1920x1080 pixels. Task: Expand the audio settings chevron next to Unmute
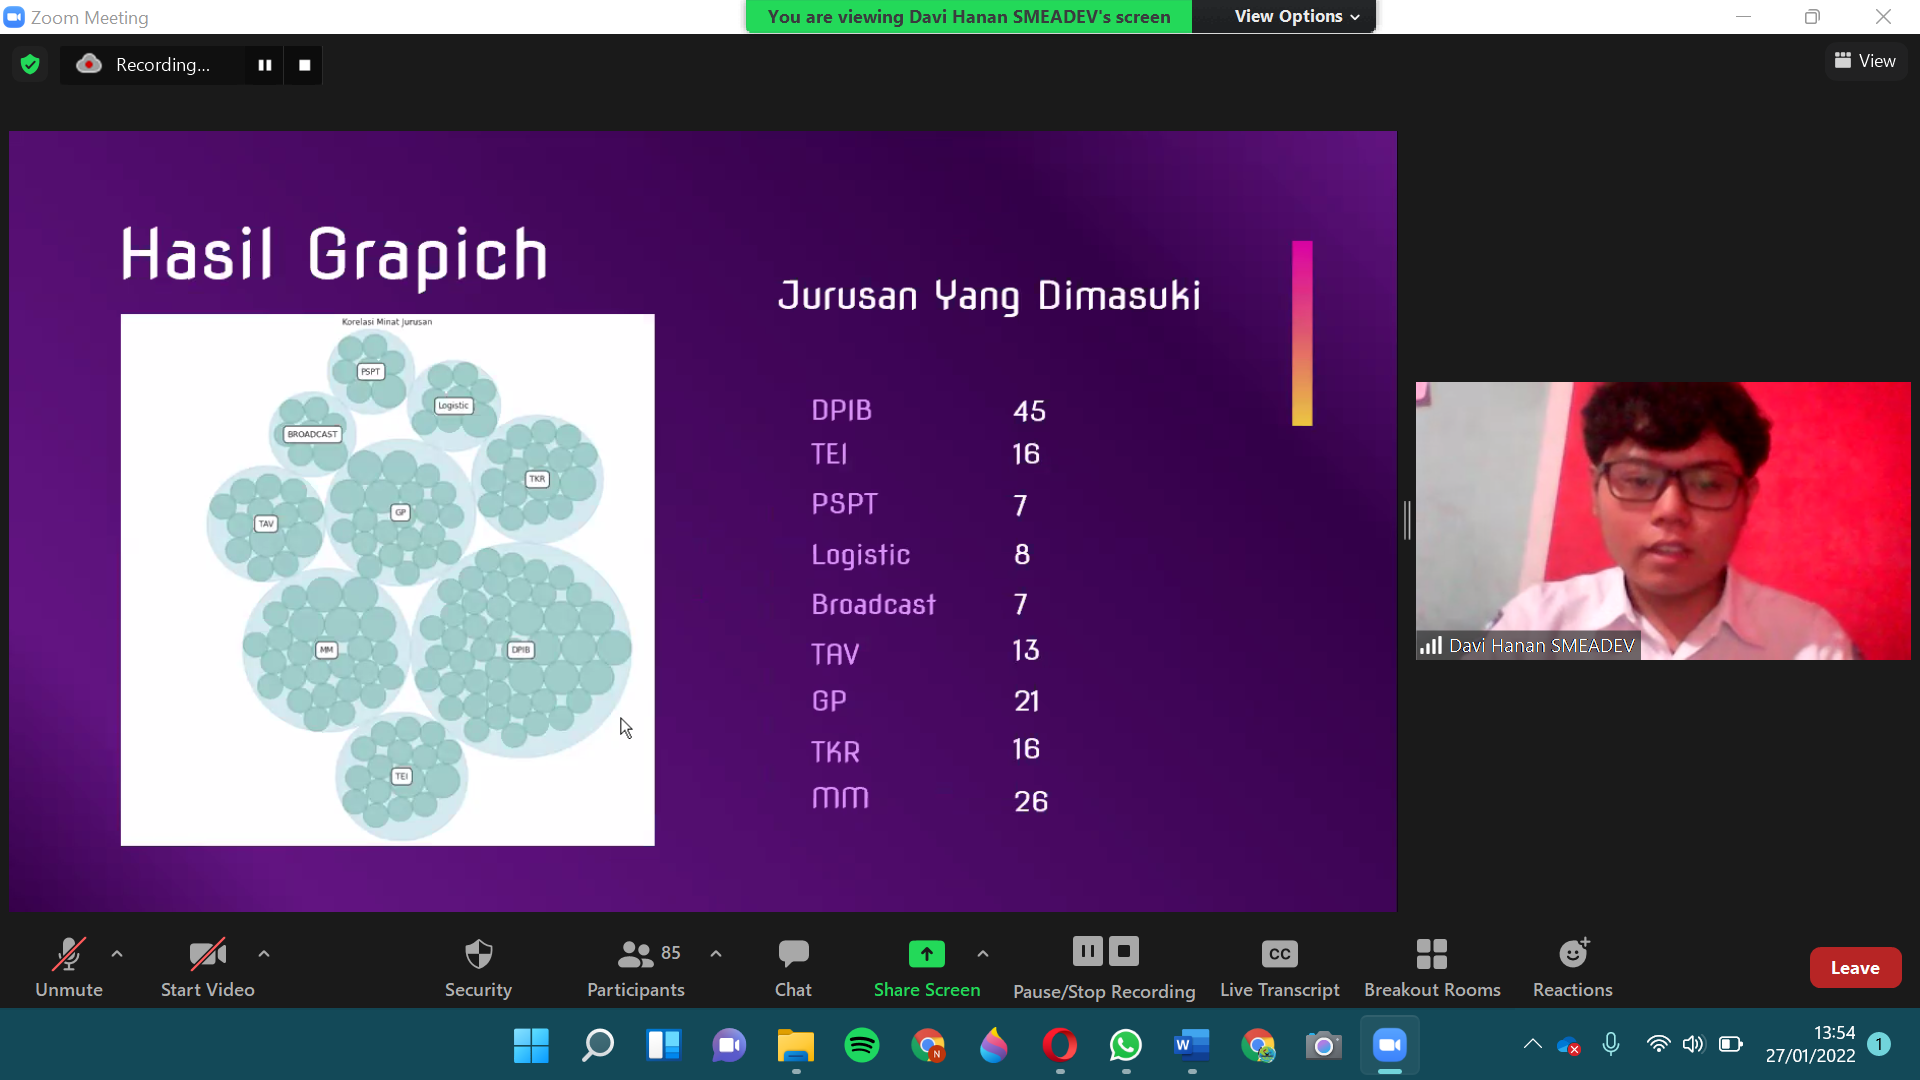116,953
